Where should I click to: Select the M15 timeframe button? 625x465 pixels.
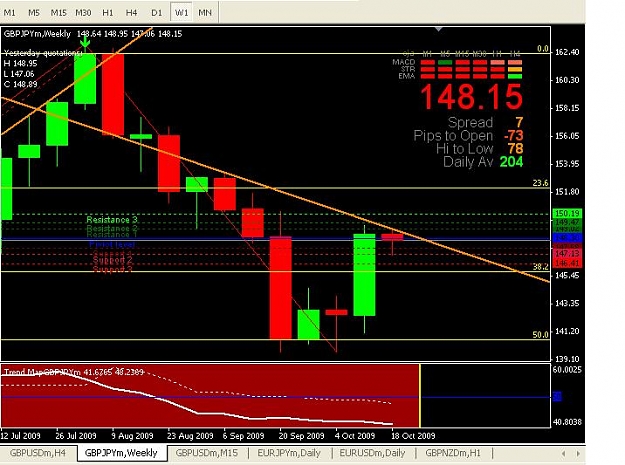(x=59, y=12)
